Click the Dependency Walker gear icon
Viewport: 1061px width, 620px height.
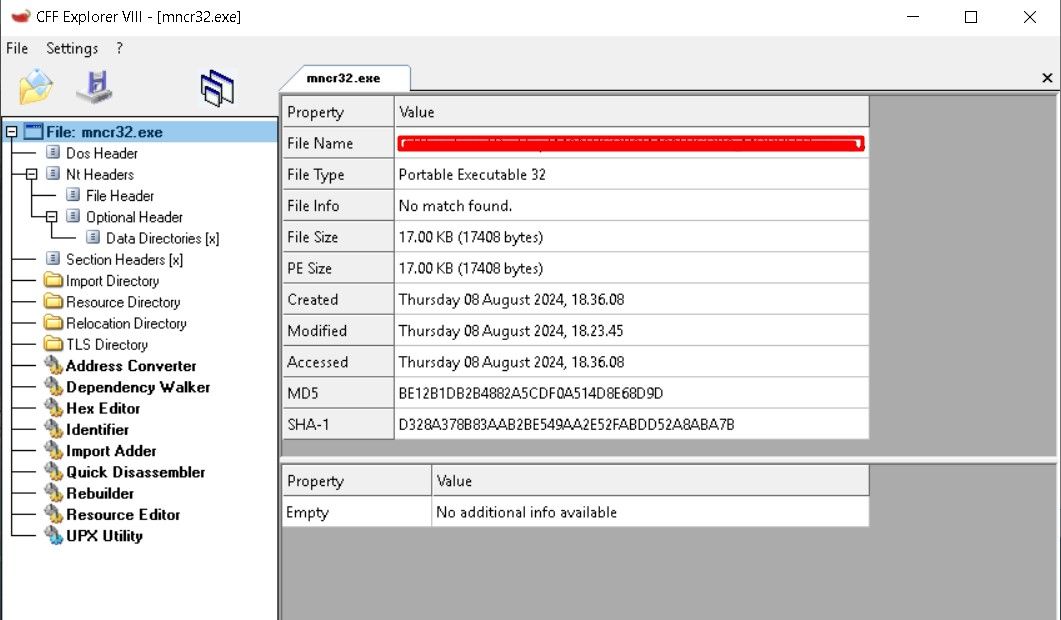(53, 386)
